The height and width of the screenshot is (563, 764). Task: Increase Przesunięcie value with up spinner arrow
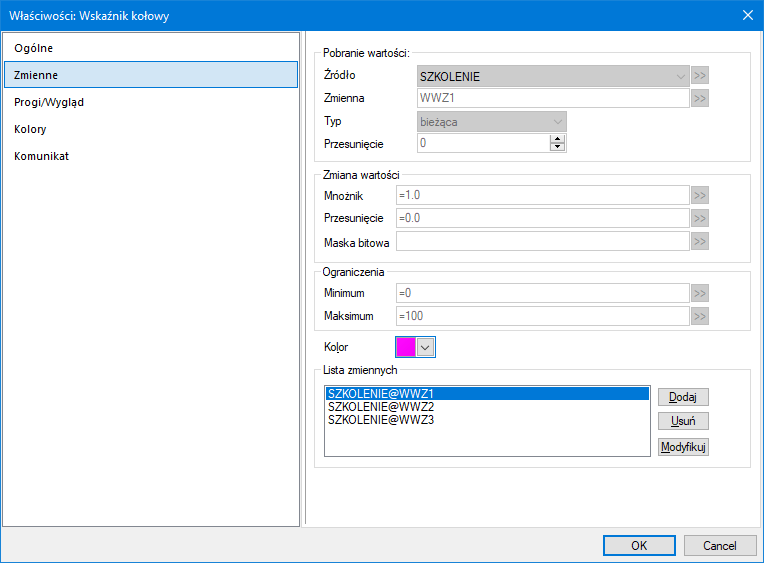pyautogui.click(x=558, y=139)
